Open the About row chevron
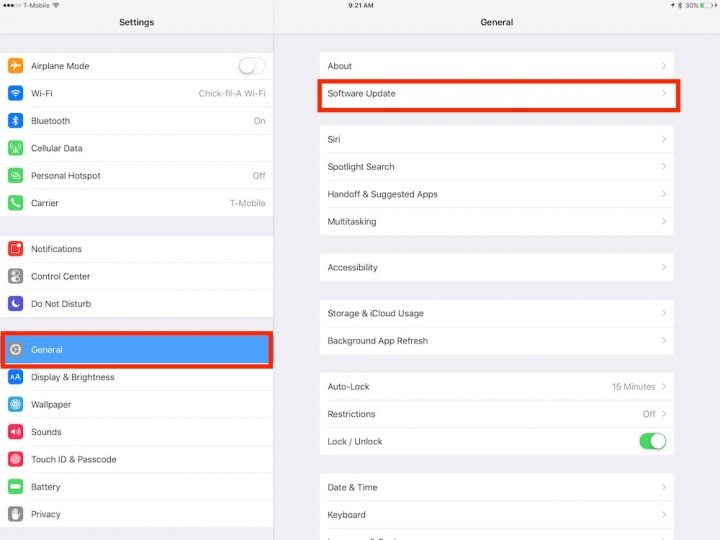The height and width of the screenshot is (540, 720). (x=664, y=66)
